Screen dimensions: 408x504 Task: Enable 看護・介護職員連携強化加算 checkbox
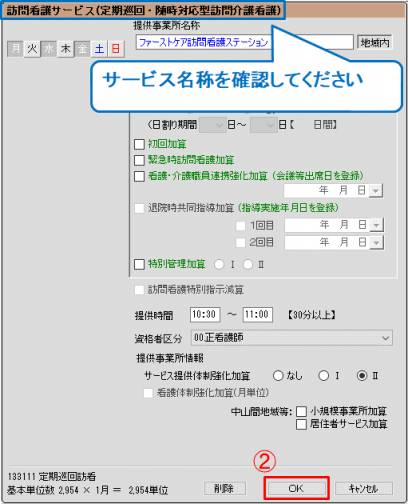(x=139, y=176)
